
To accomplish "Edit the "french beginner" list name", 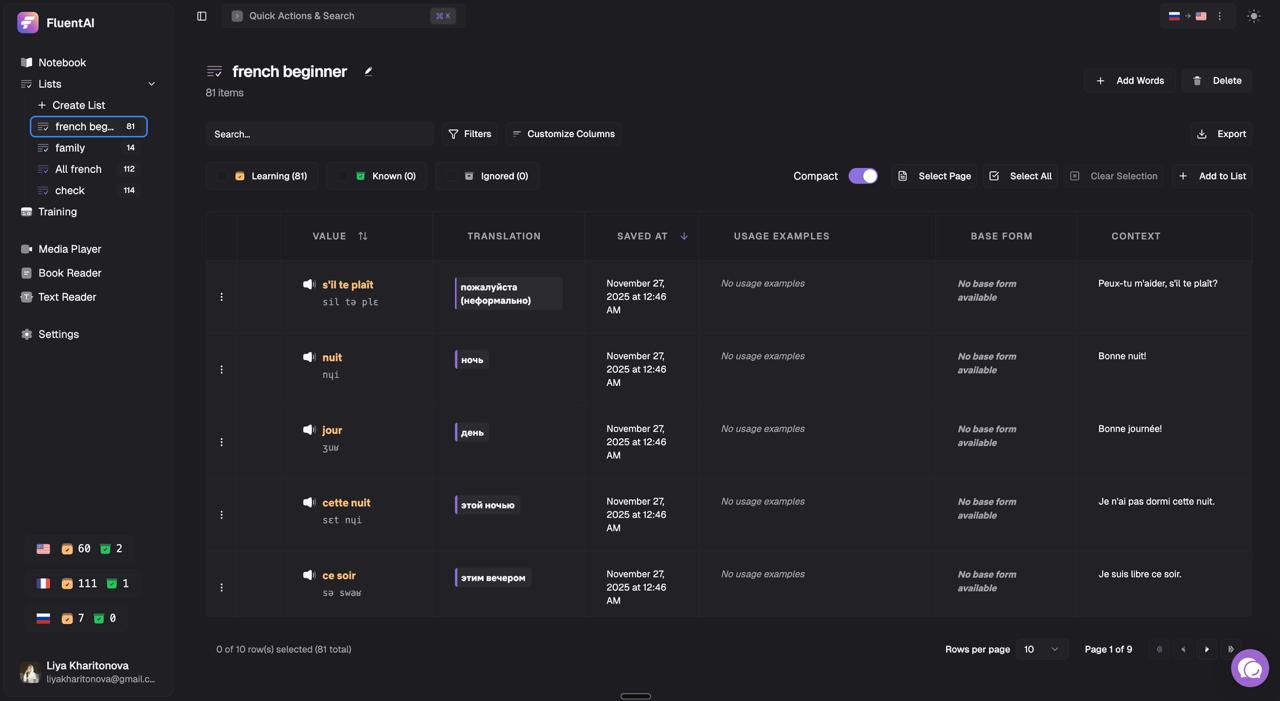I will [x=368, y=71].
